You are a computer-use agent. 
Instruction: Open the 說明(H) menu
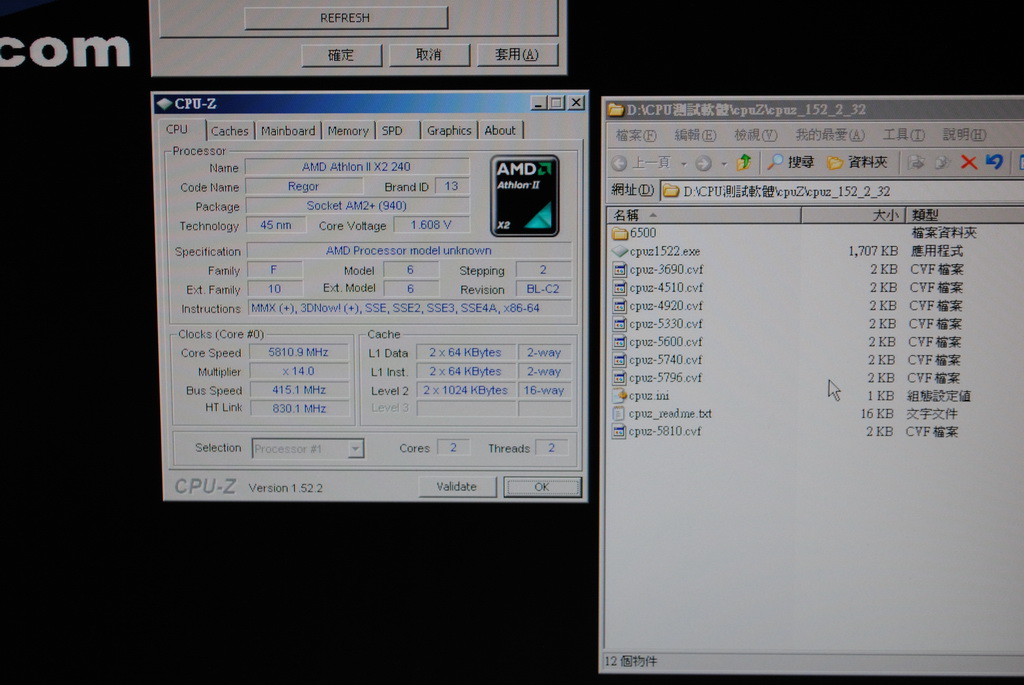click(x=964, y=135)
